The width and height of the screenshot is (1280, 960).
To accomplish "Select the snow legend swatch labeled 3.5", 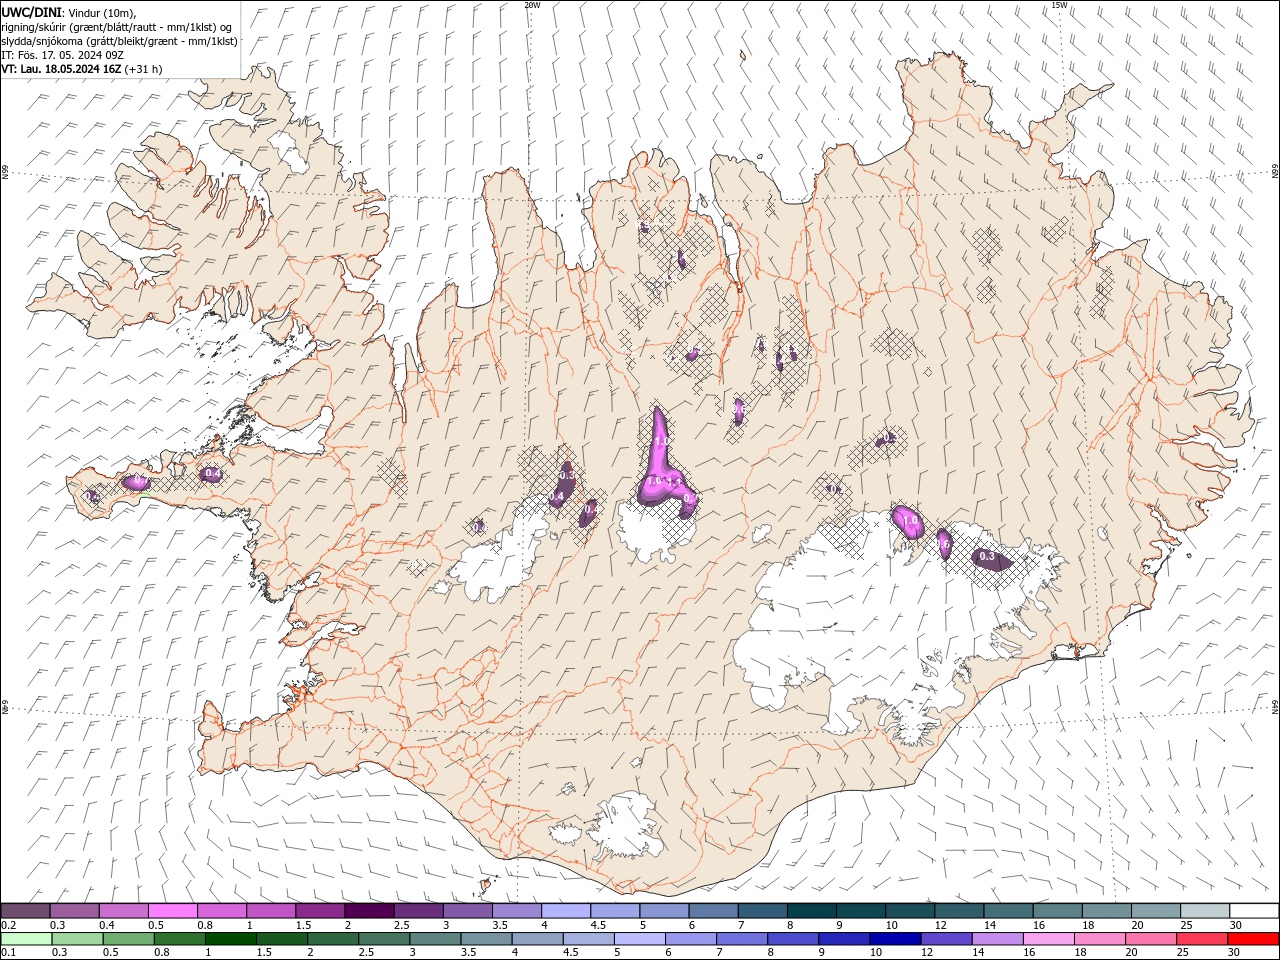I will (x=516, y=911).
